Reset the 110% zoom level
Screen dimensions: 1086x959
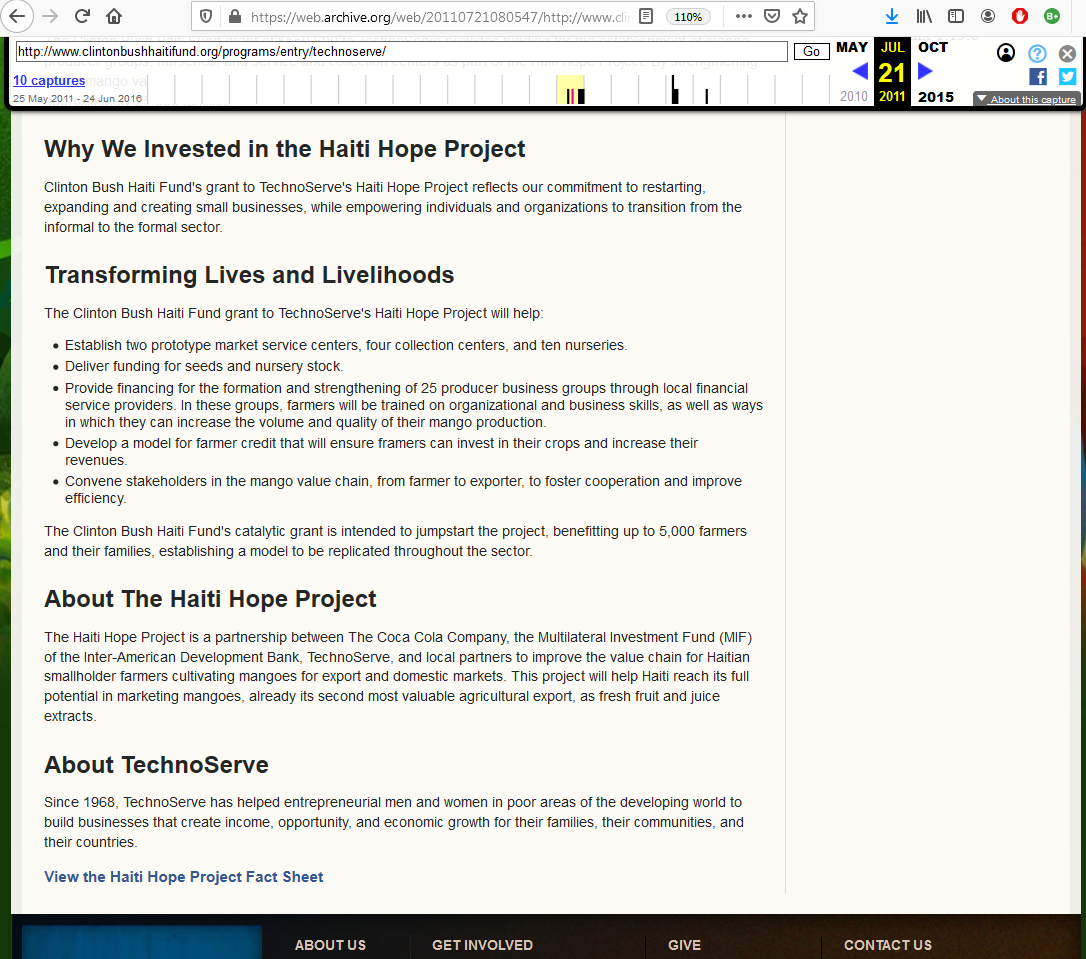pos(688,17)
